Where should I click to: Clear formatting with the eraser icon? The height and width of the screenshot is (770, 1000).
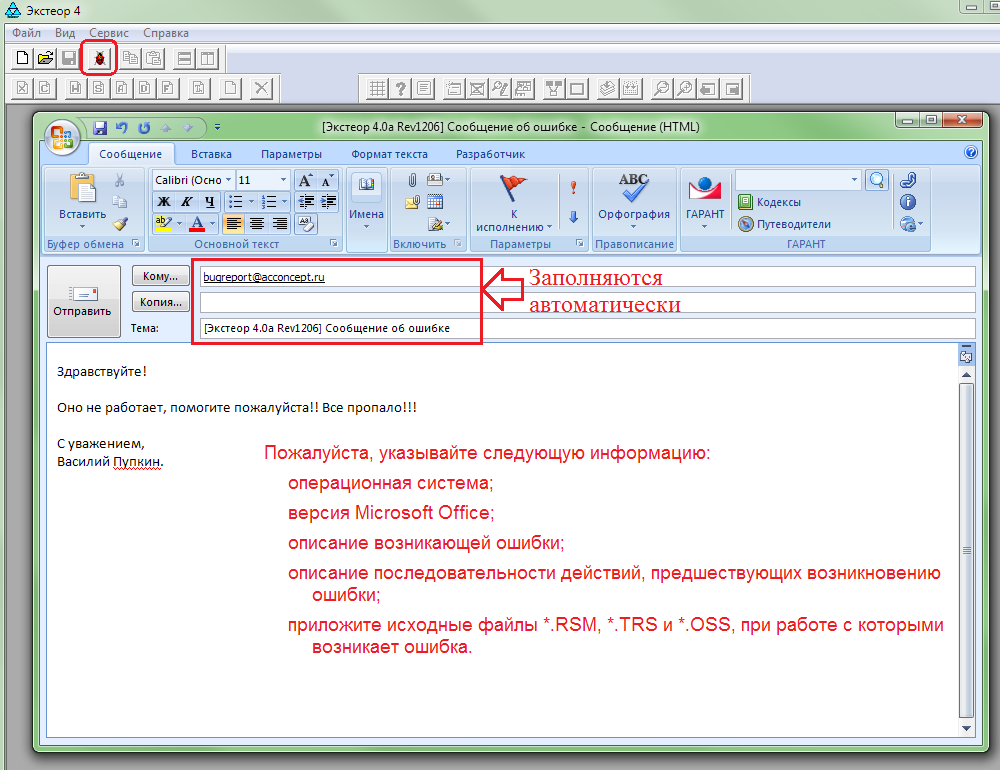tap(306, 224)
